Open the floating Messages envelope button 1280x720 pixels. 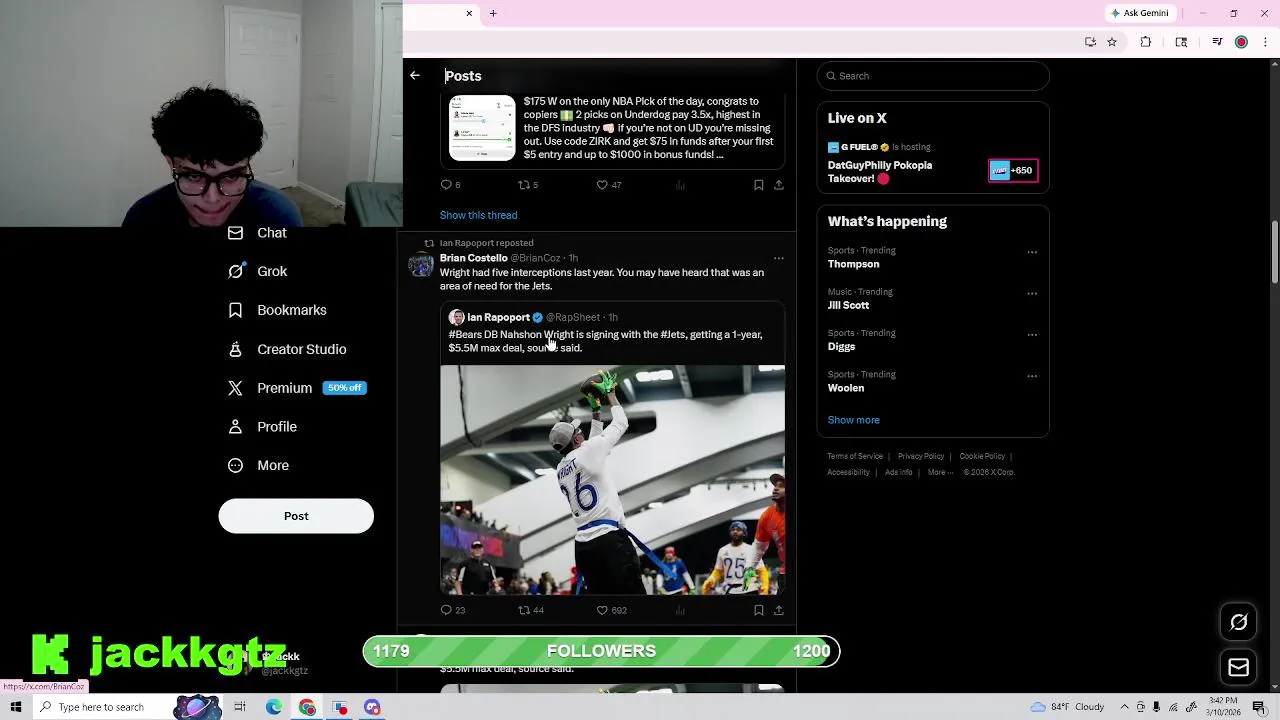pyautogui.click(x=1238, y=667)
